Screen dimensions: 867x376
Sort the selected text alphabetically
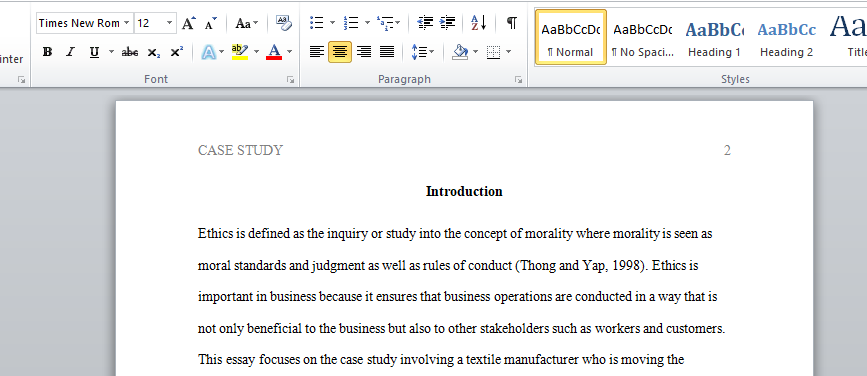[x=479, y=23]
